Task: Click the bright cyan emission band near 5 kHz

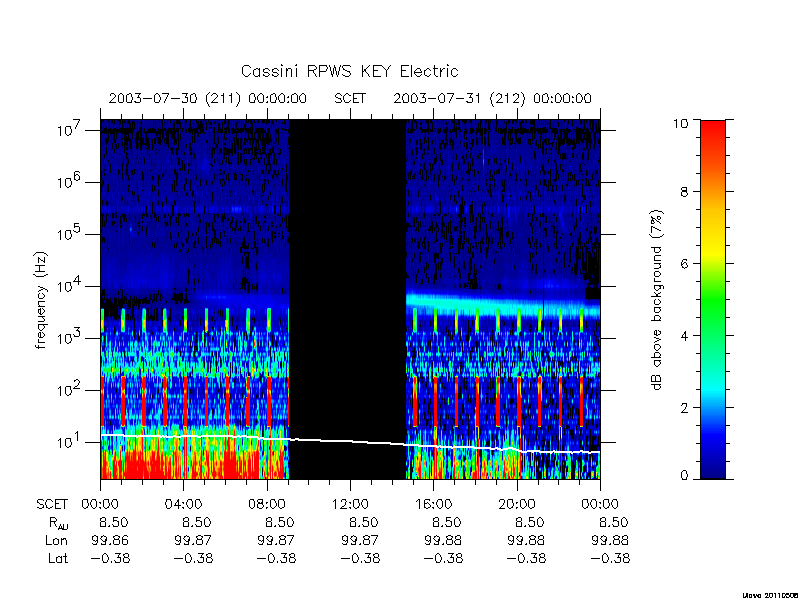Action: pos(503,305)
